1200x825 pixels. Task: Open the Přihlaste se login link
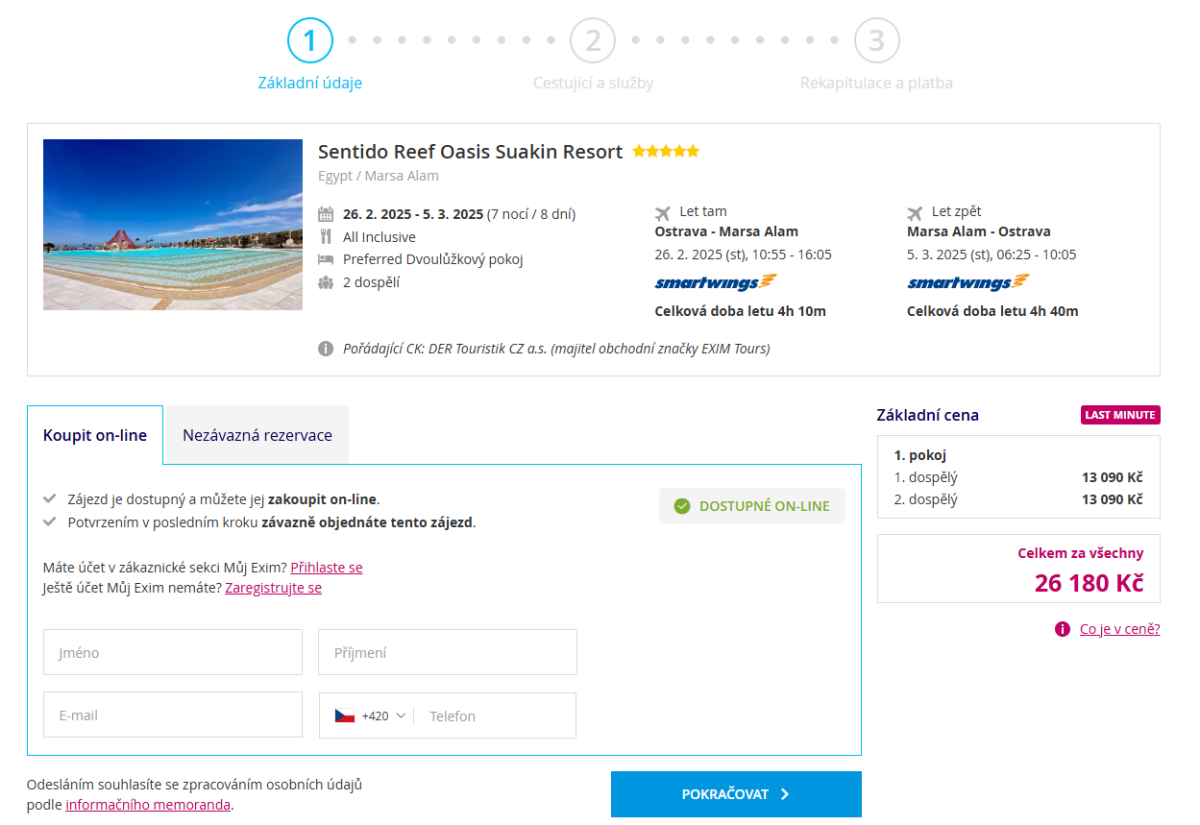pos(326,567)
